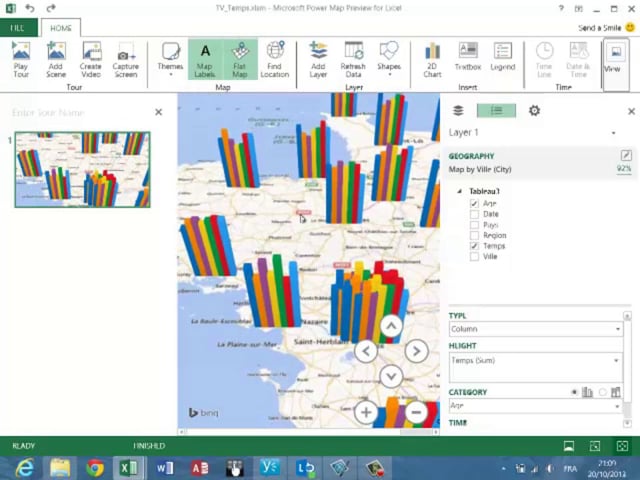Select clustered column category radio
The image size is (640, 480).
coord(574,392)
